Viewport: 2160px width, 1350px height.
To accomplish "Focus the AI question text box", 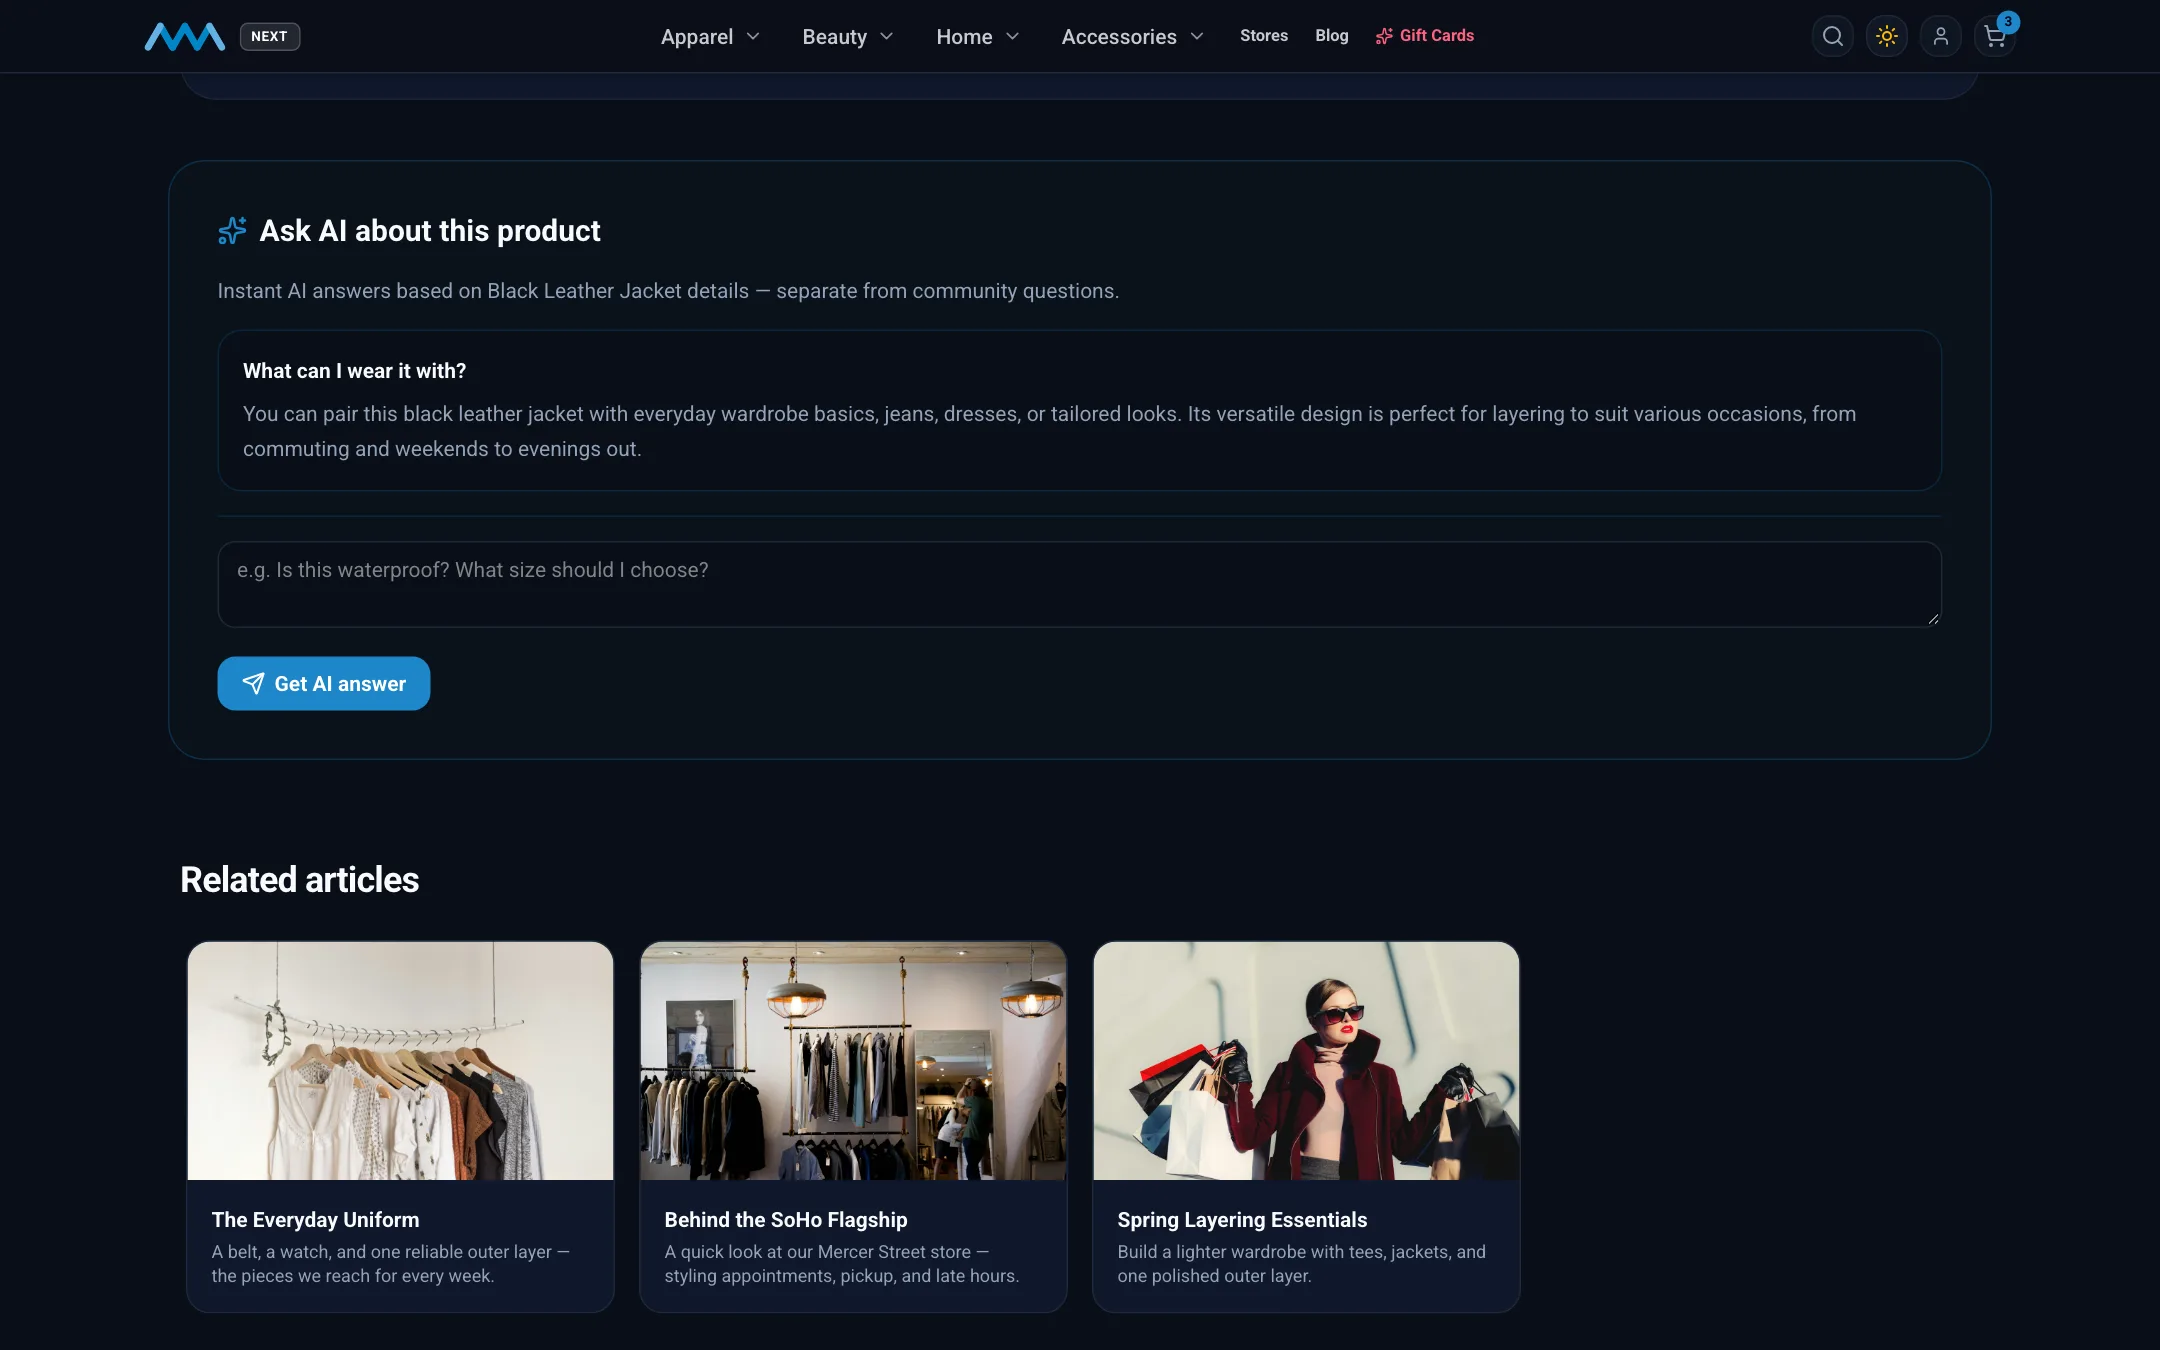I will click(x=1079, y=584).
